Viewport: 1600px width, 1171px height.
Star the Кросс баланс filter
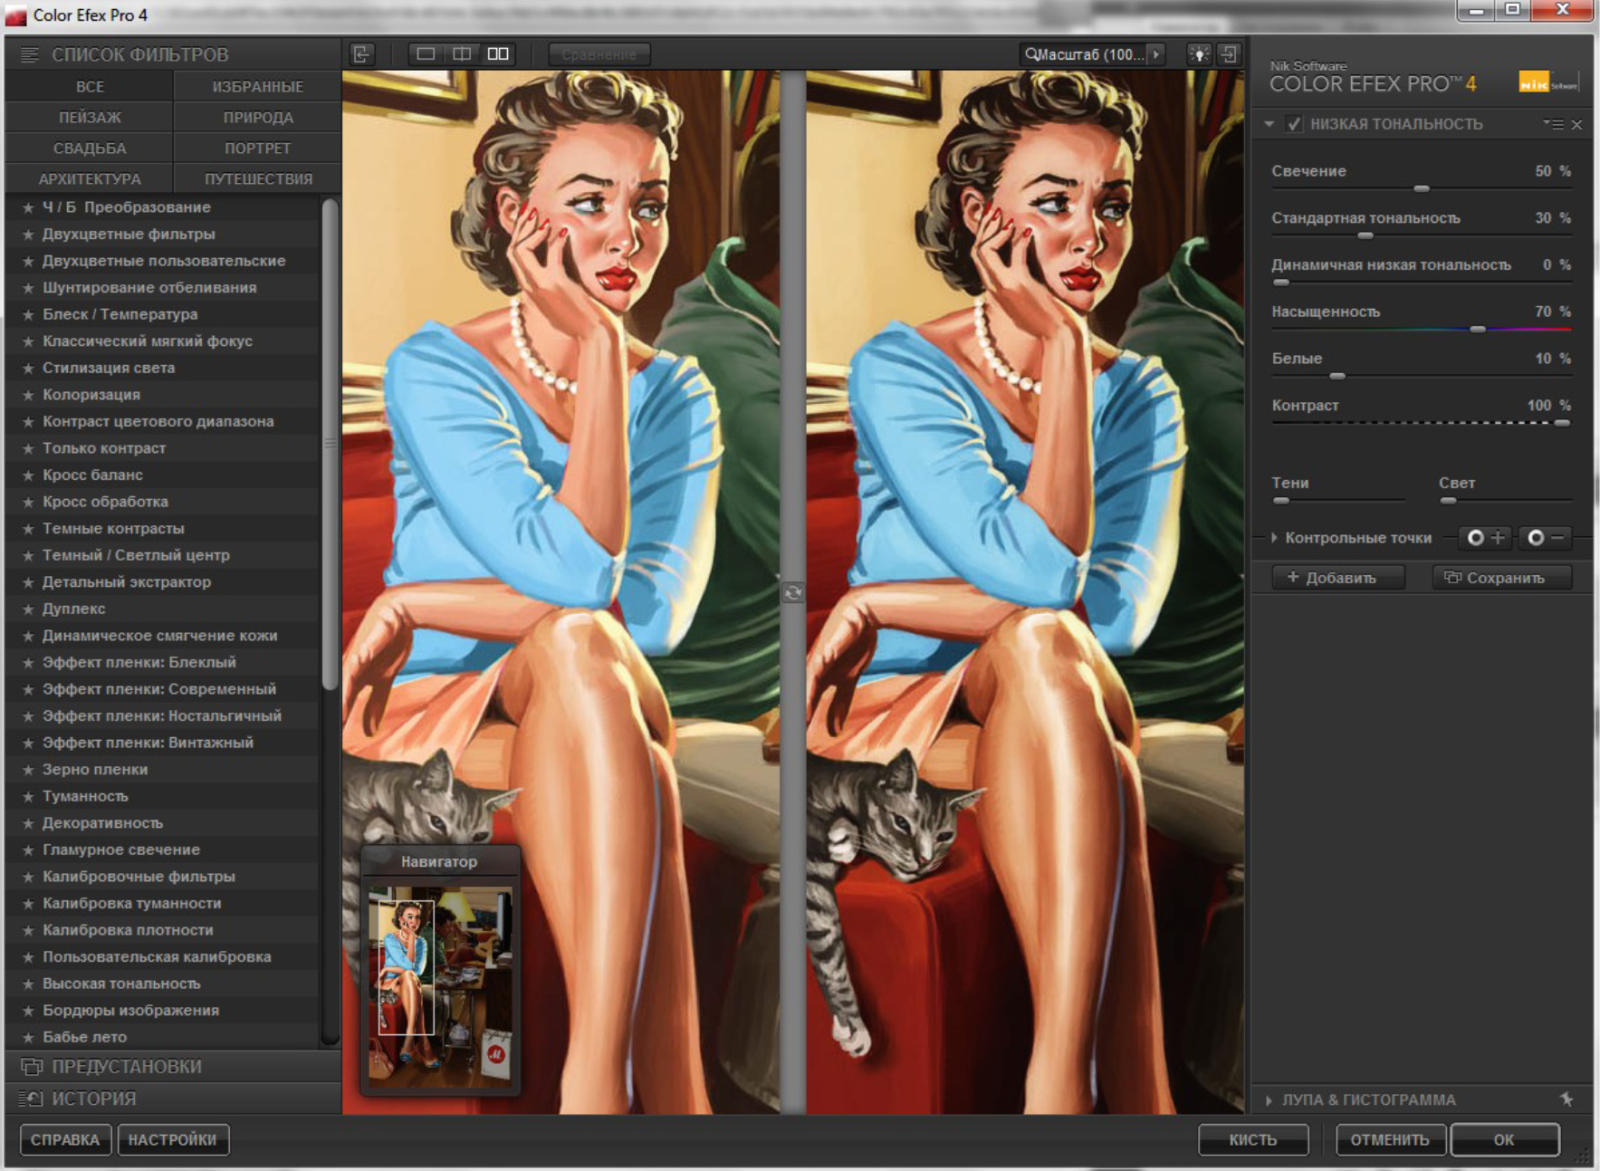(28, 475)
